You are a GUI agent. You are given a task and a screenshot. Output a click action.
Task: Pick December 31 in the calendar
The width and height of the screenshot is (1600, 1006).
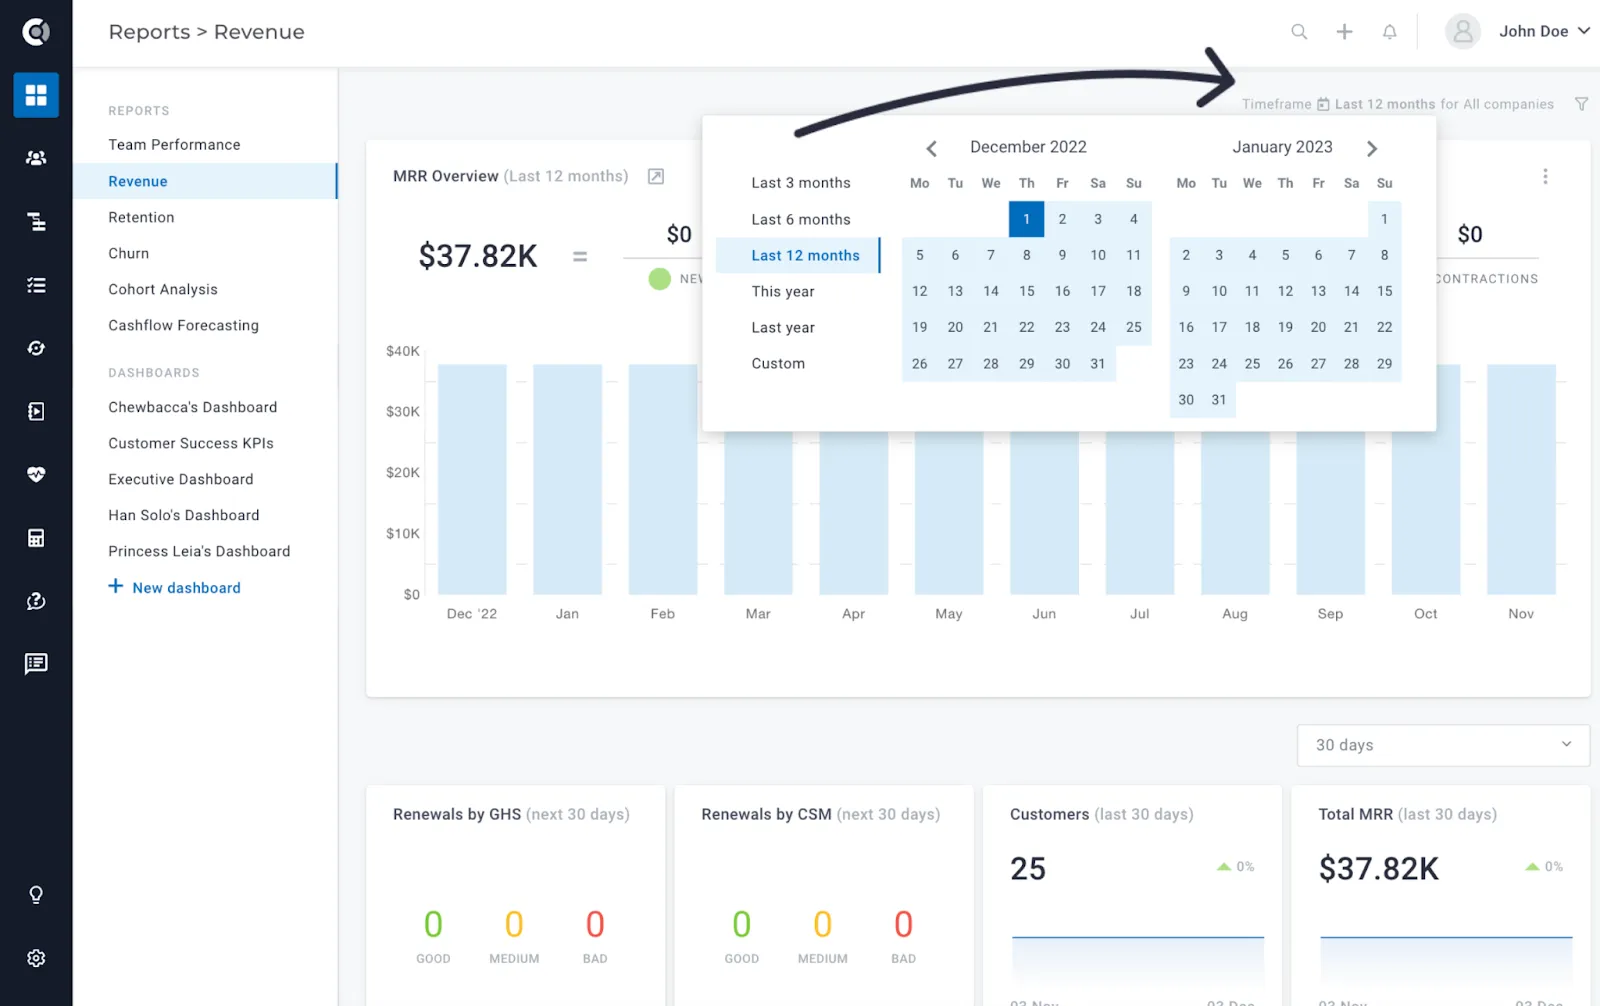1098,363
